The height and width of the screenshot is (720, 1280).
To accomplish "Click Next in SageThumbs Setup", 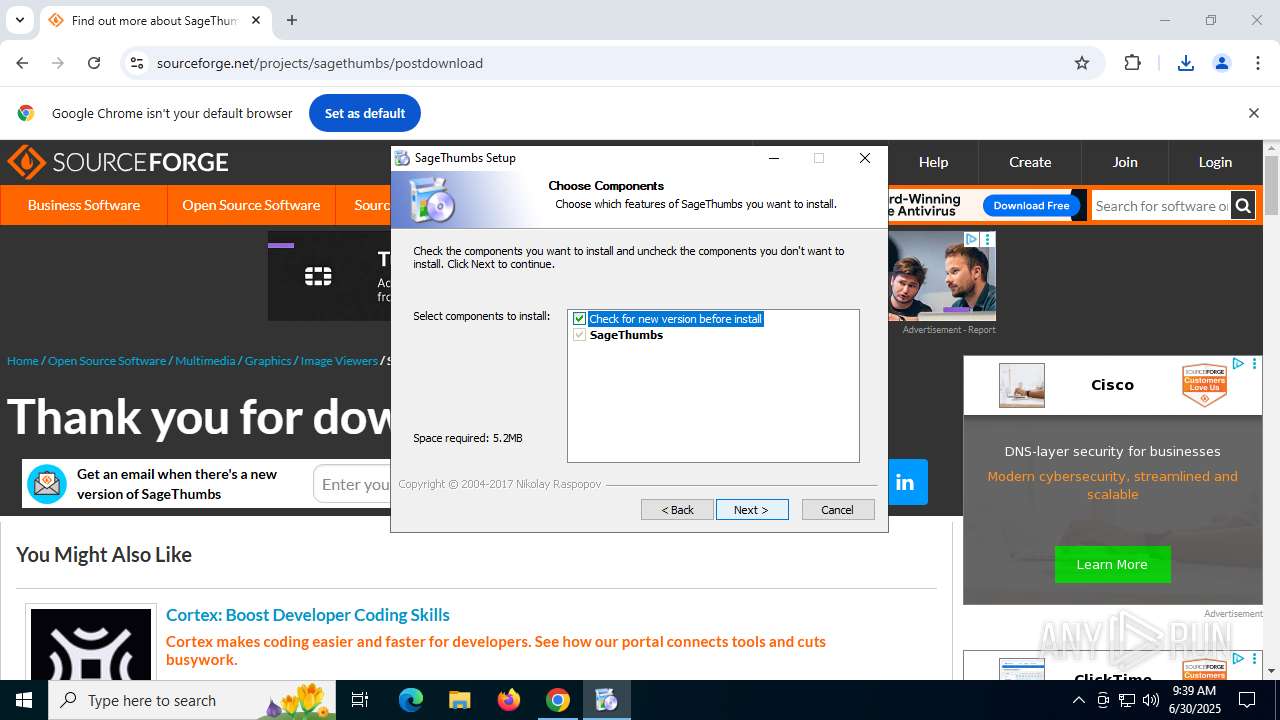I will tap(752, 510).
